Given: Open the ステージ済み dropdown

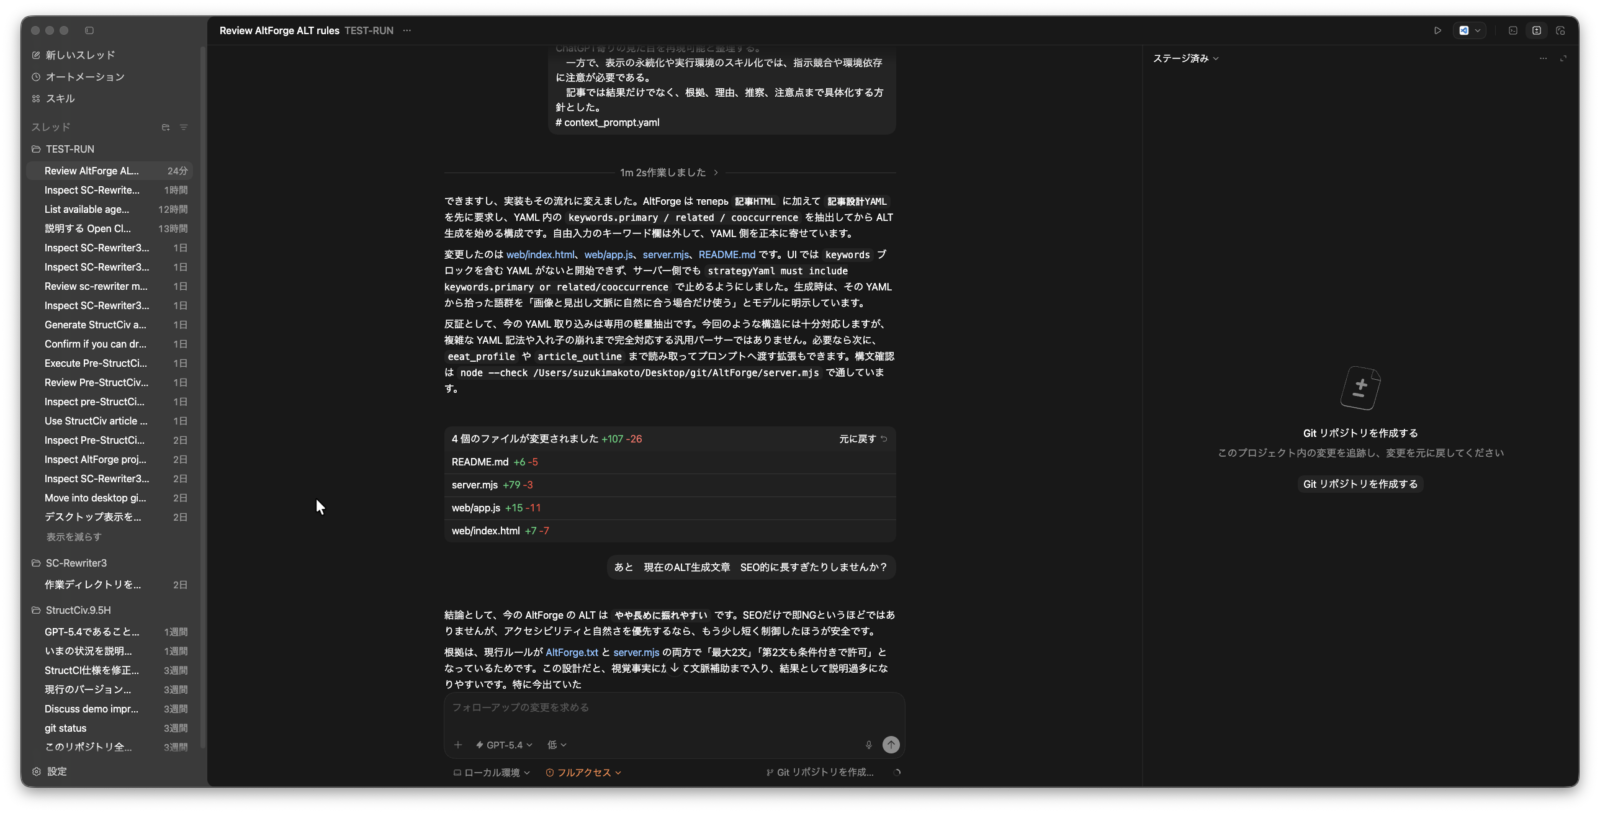Looking at the screenshot, I should [x=1186, y=59].
